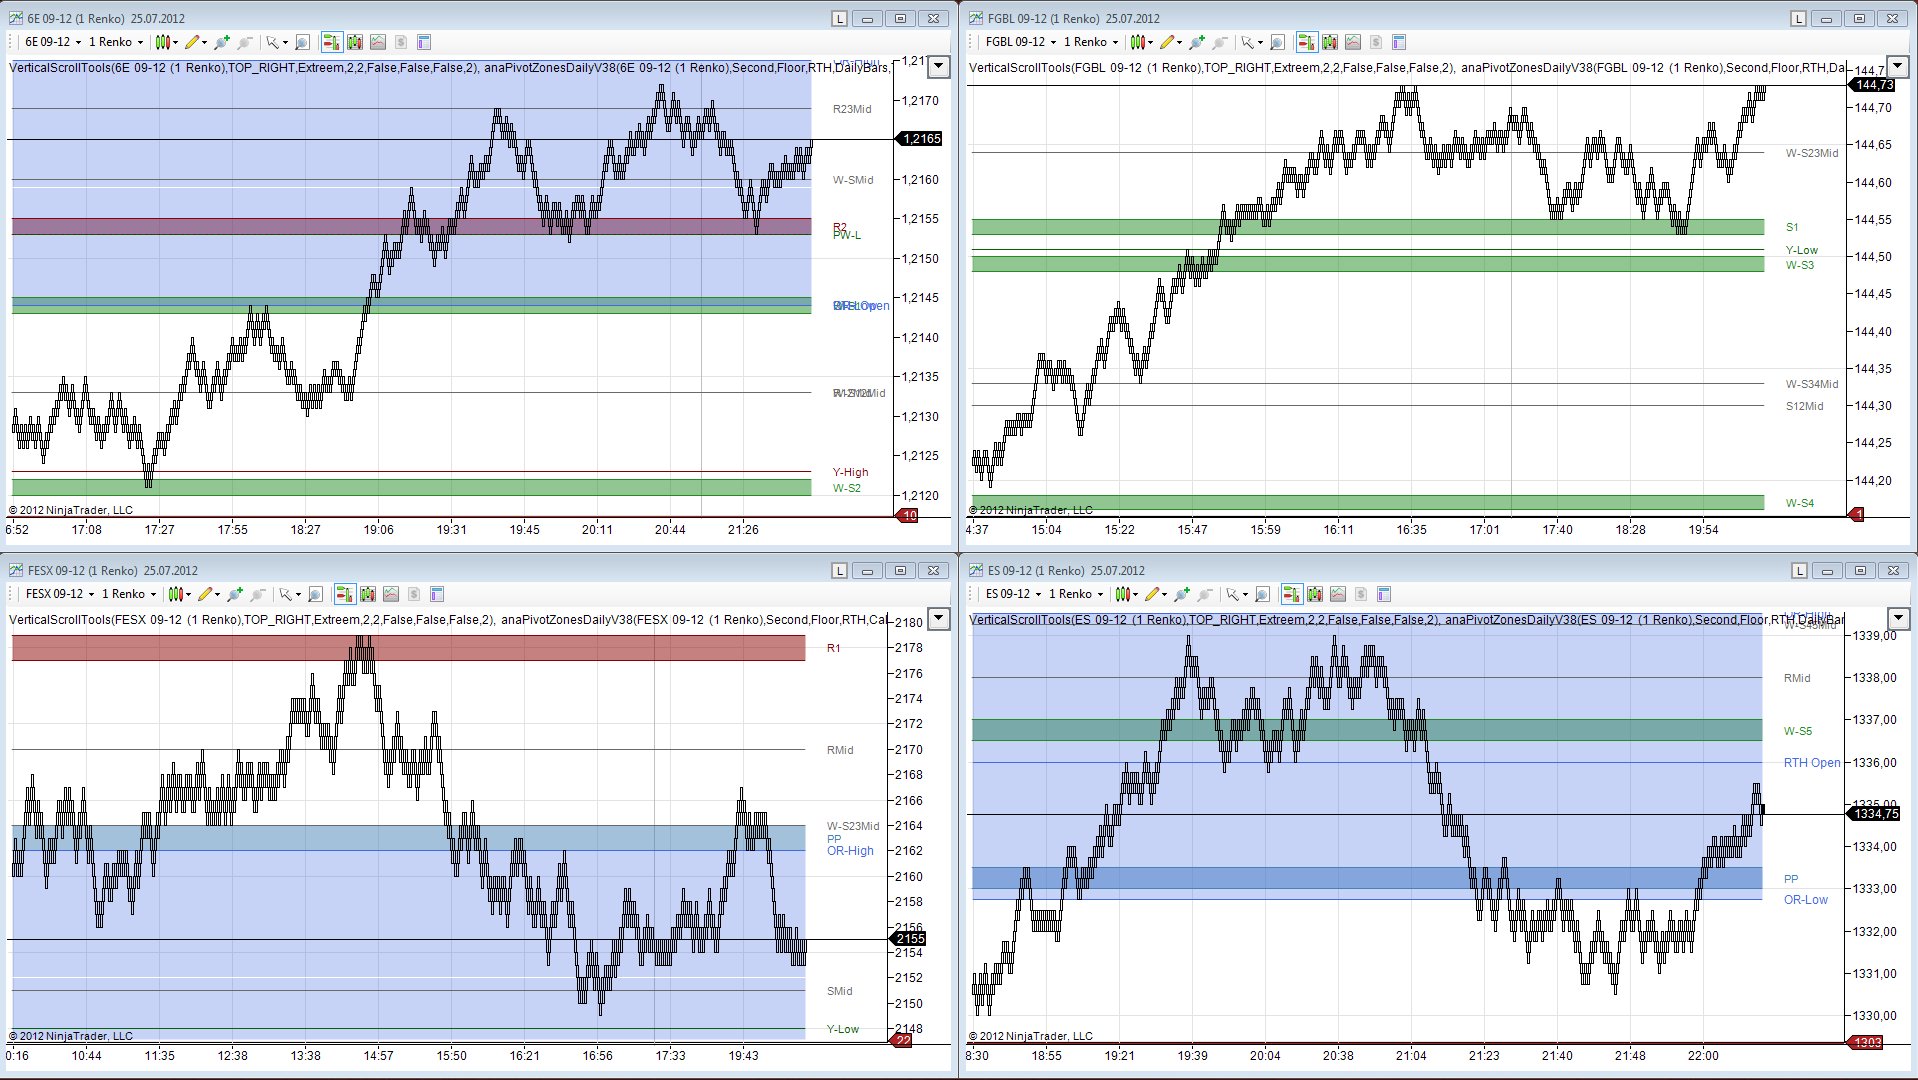Open Data Box magnifier in the ES chart

coord(1262,594)
